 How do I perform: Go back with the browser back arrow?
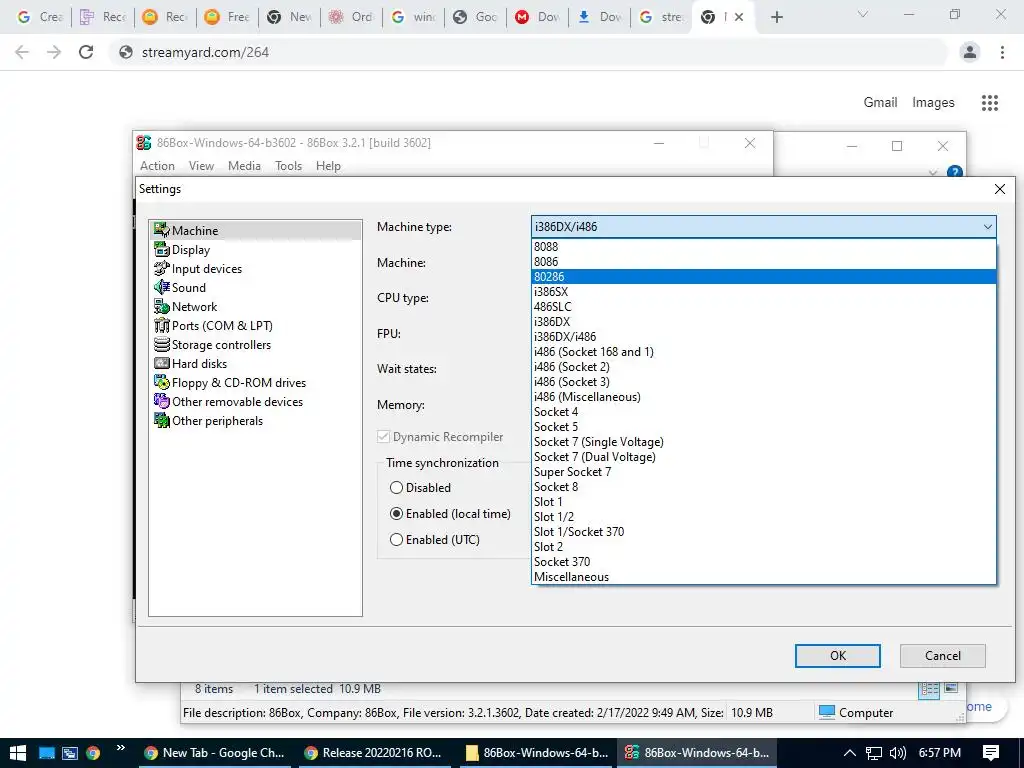click(22, 52)
